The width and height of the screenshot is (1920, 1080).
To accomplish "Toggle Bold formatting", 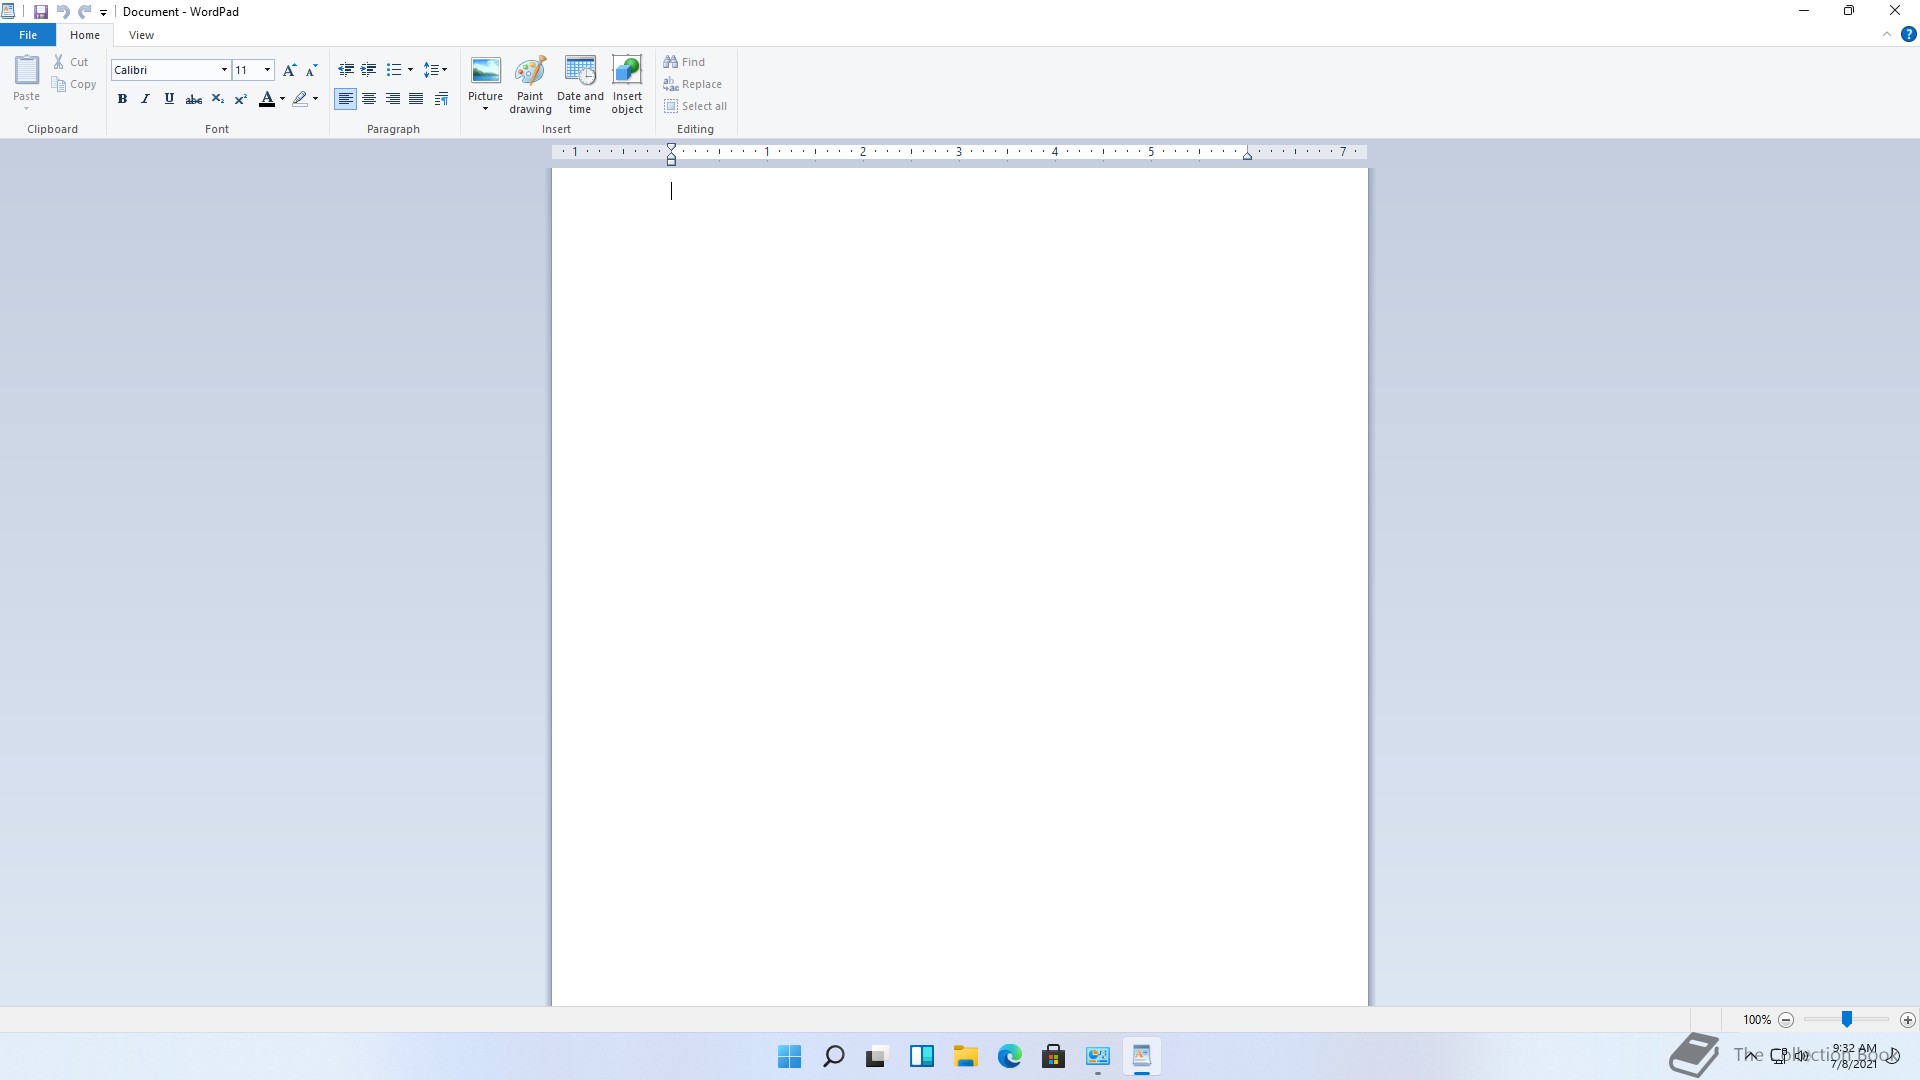I will click(122, 99).
